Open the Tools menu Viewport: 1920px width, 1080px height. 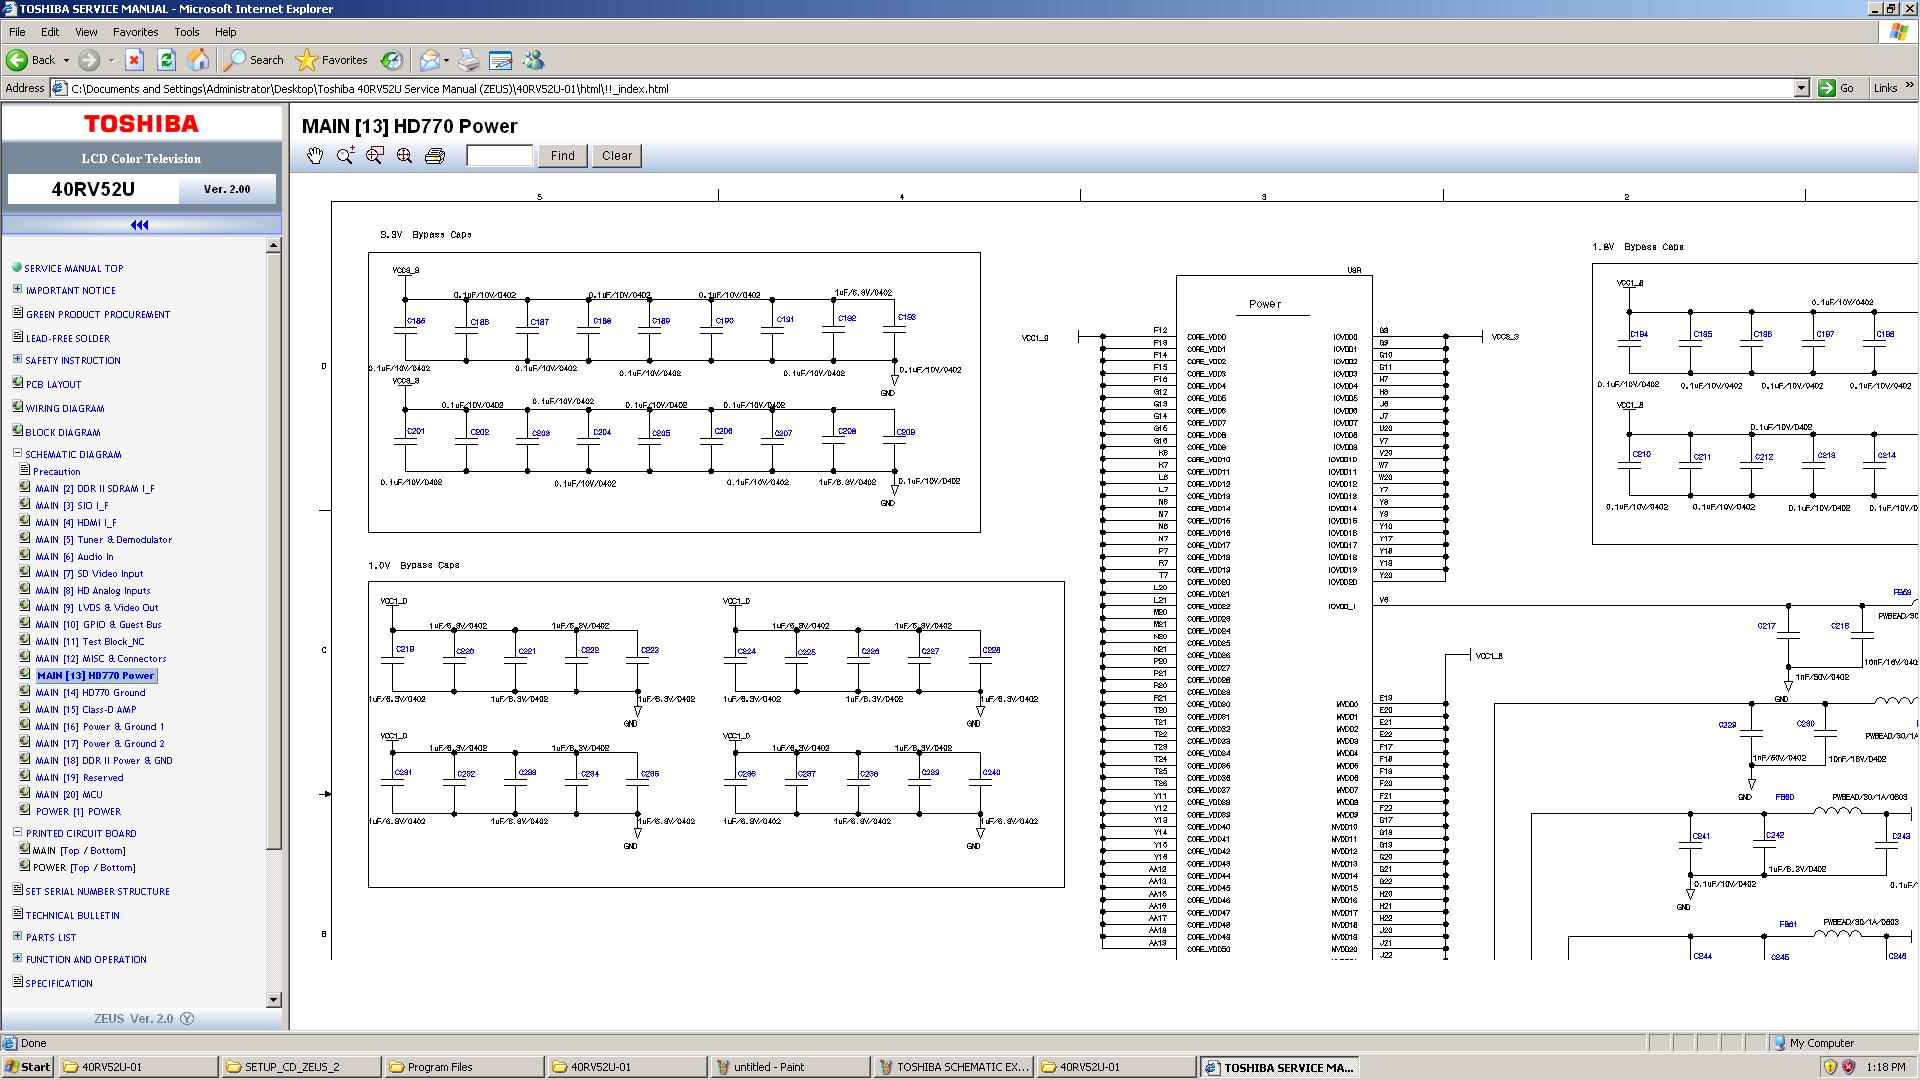click(x=186, y=32)
